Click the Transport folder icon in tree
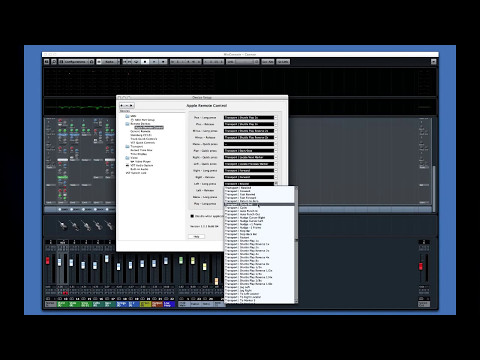The image size is (480, 360). pos(127,146)
